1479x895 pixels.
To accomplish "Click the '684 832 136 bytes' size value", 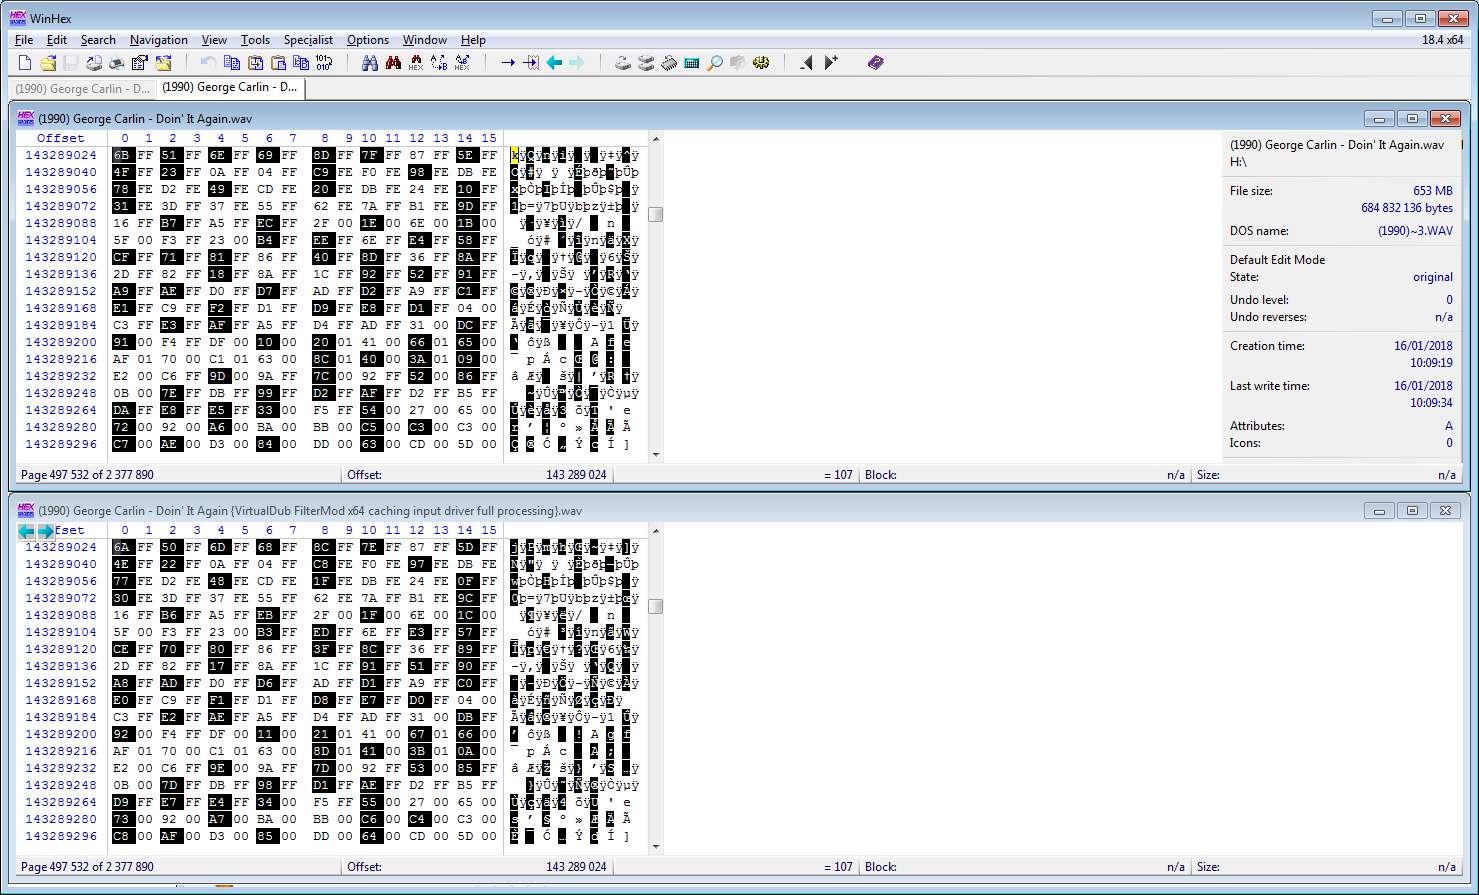I will click(1407, 208).
